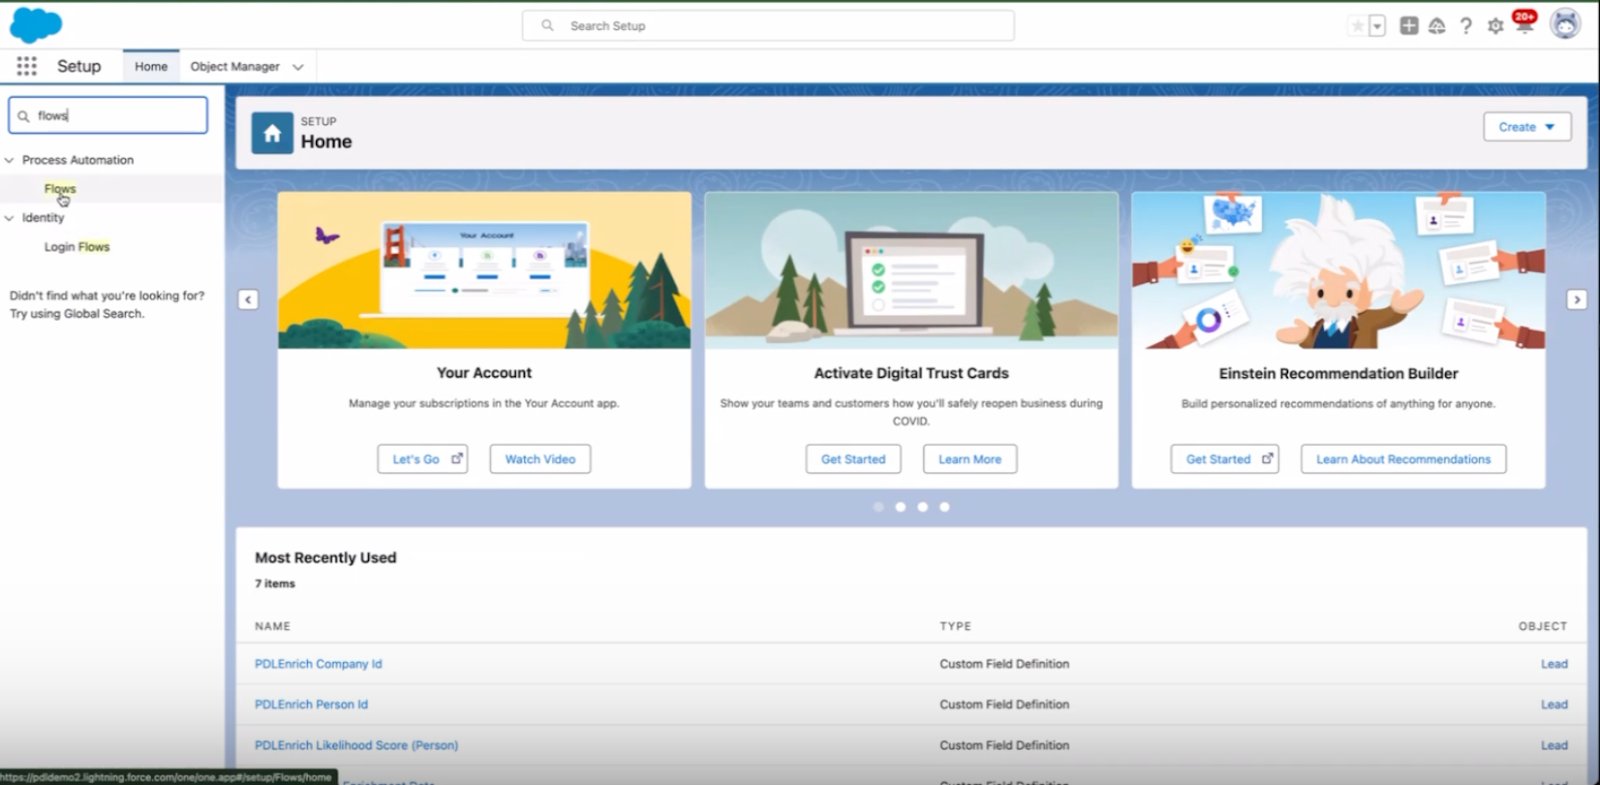
Task: Collapse the Process Automation section
Action: tap(10, 160)
